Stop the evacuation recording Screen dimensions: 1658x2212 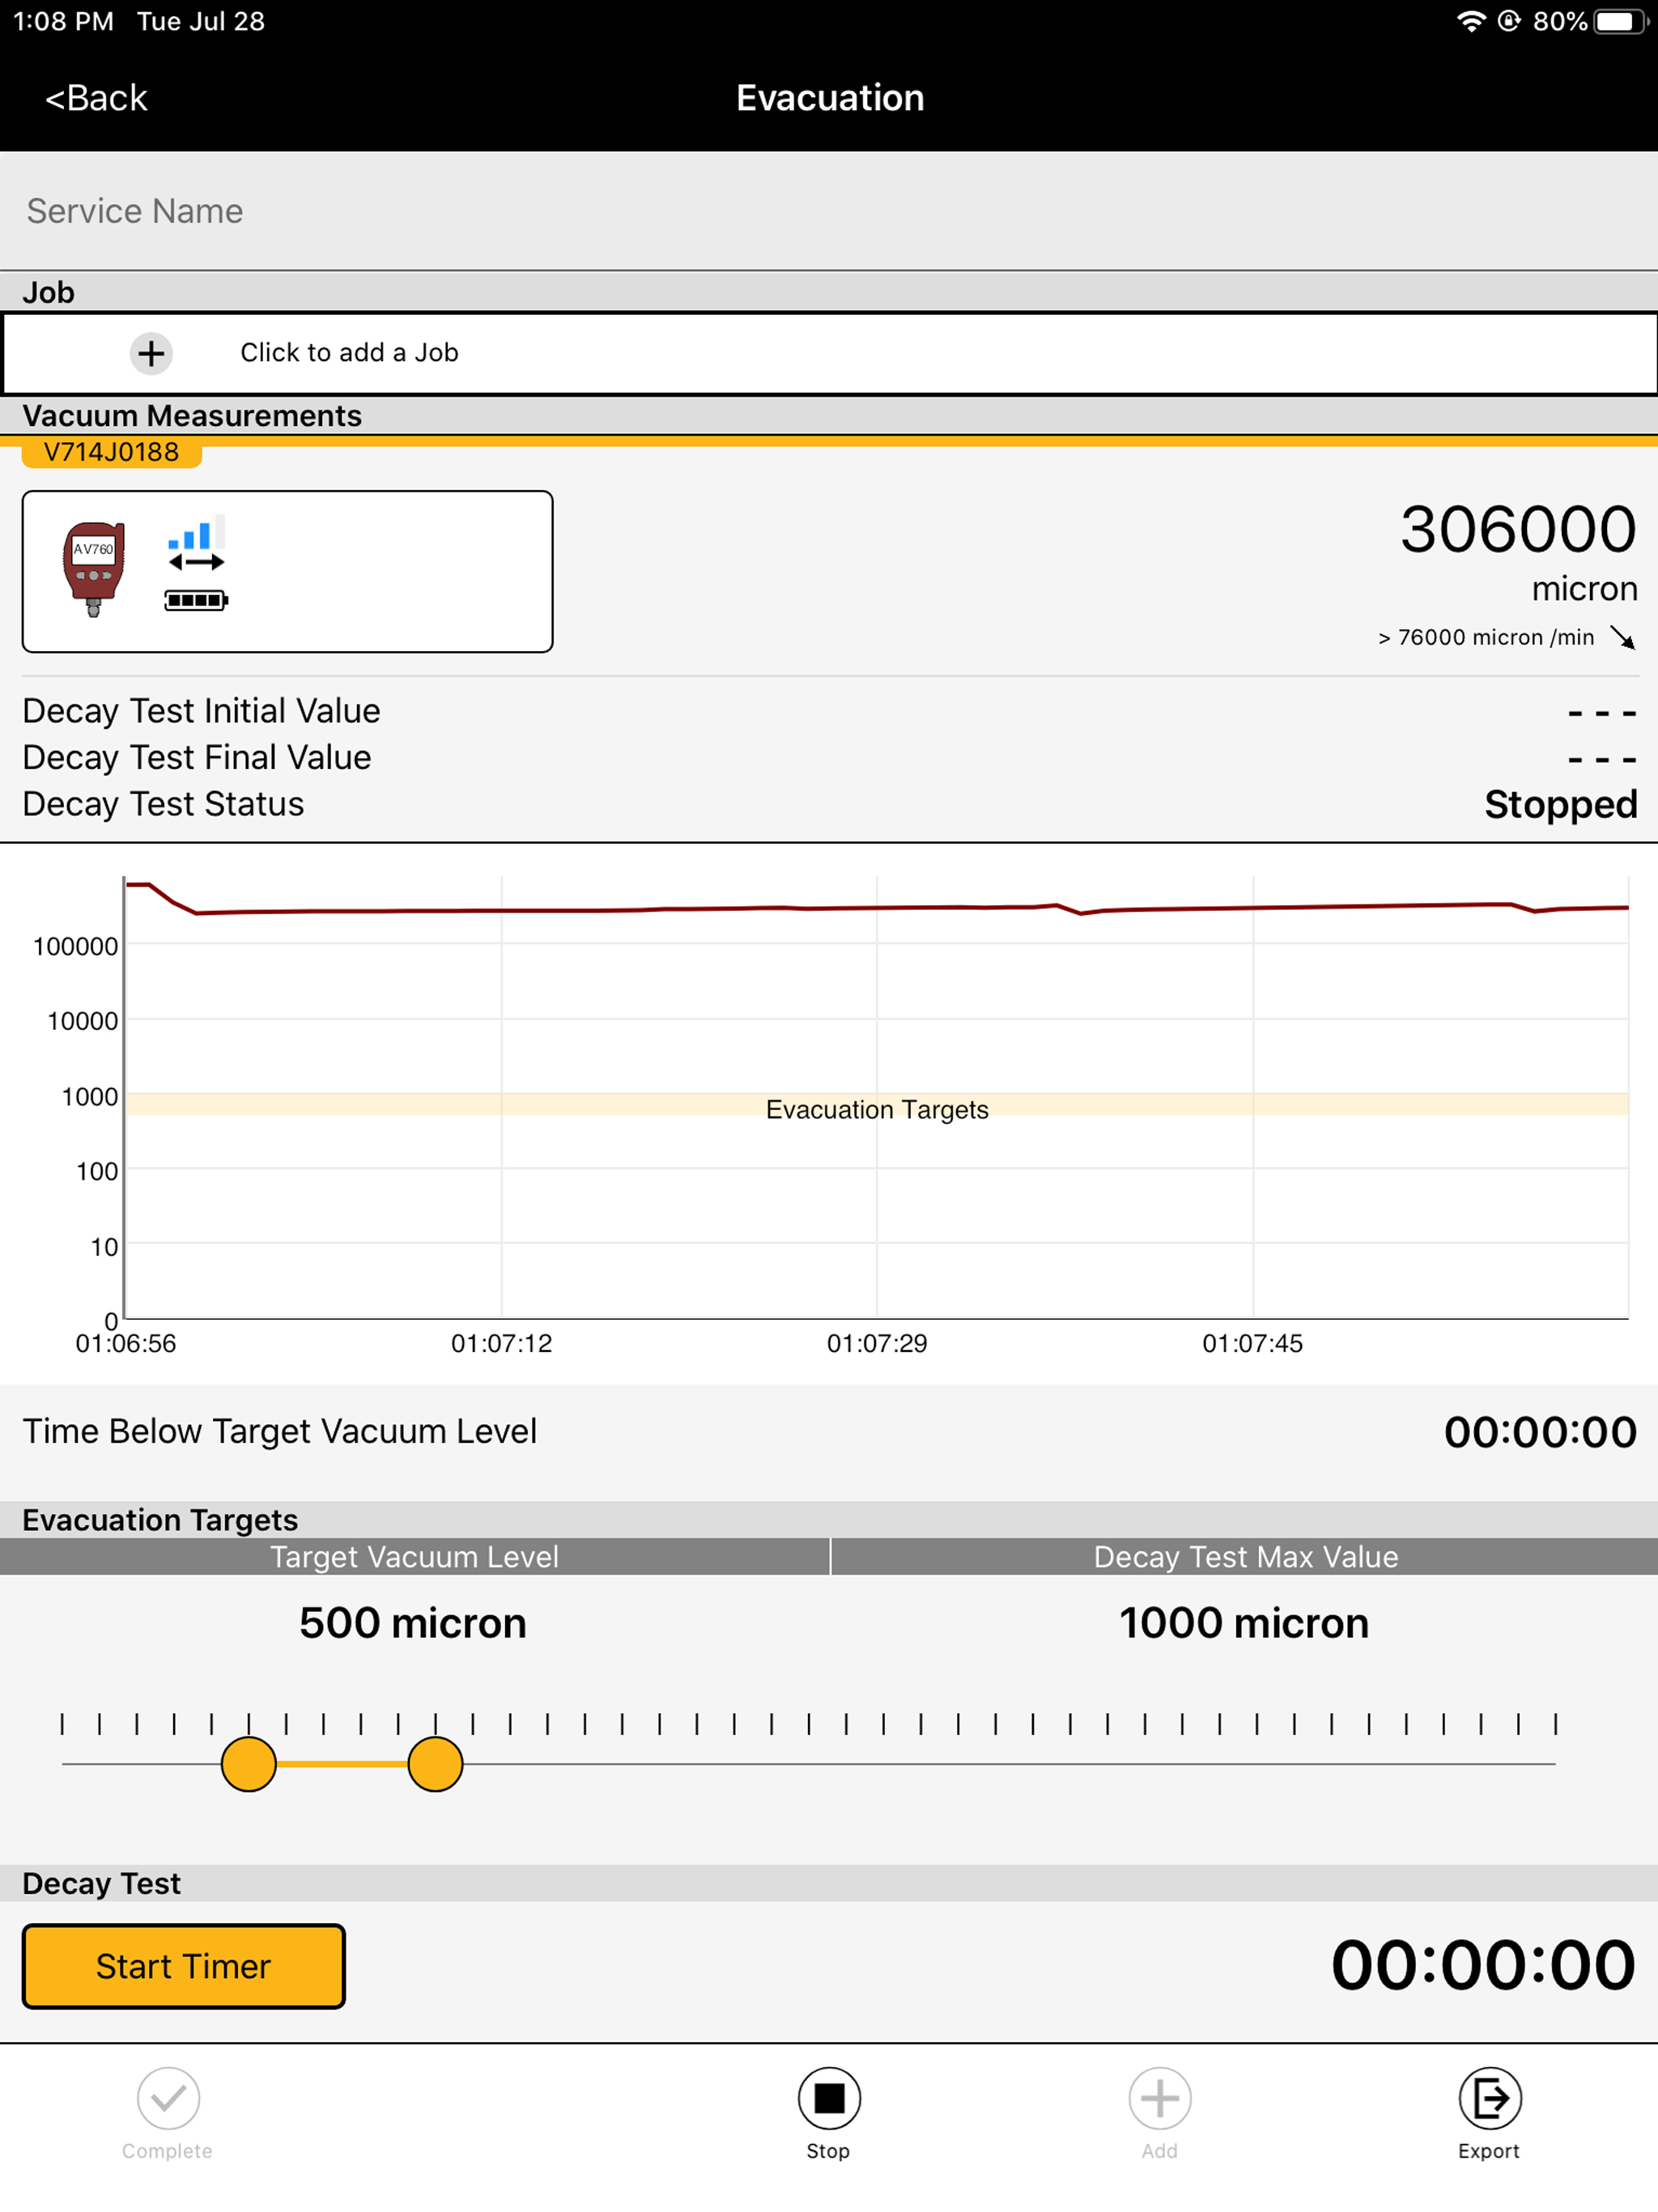[x=828, y=2099]
